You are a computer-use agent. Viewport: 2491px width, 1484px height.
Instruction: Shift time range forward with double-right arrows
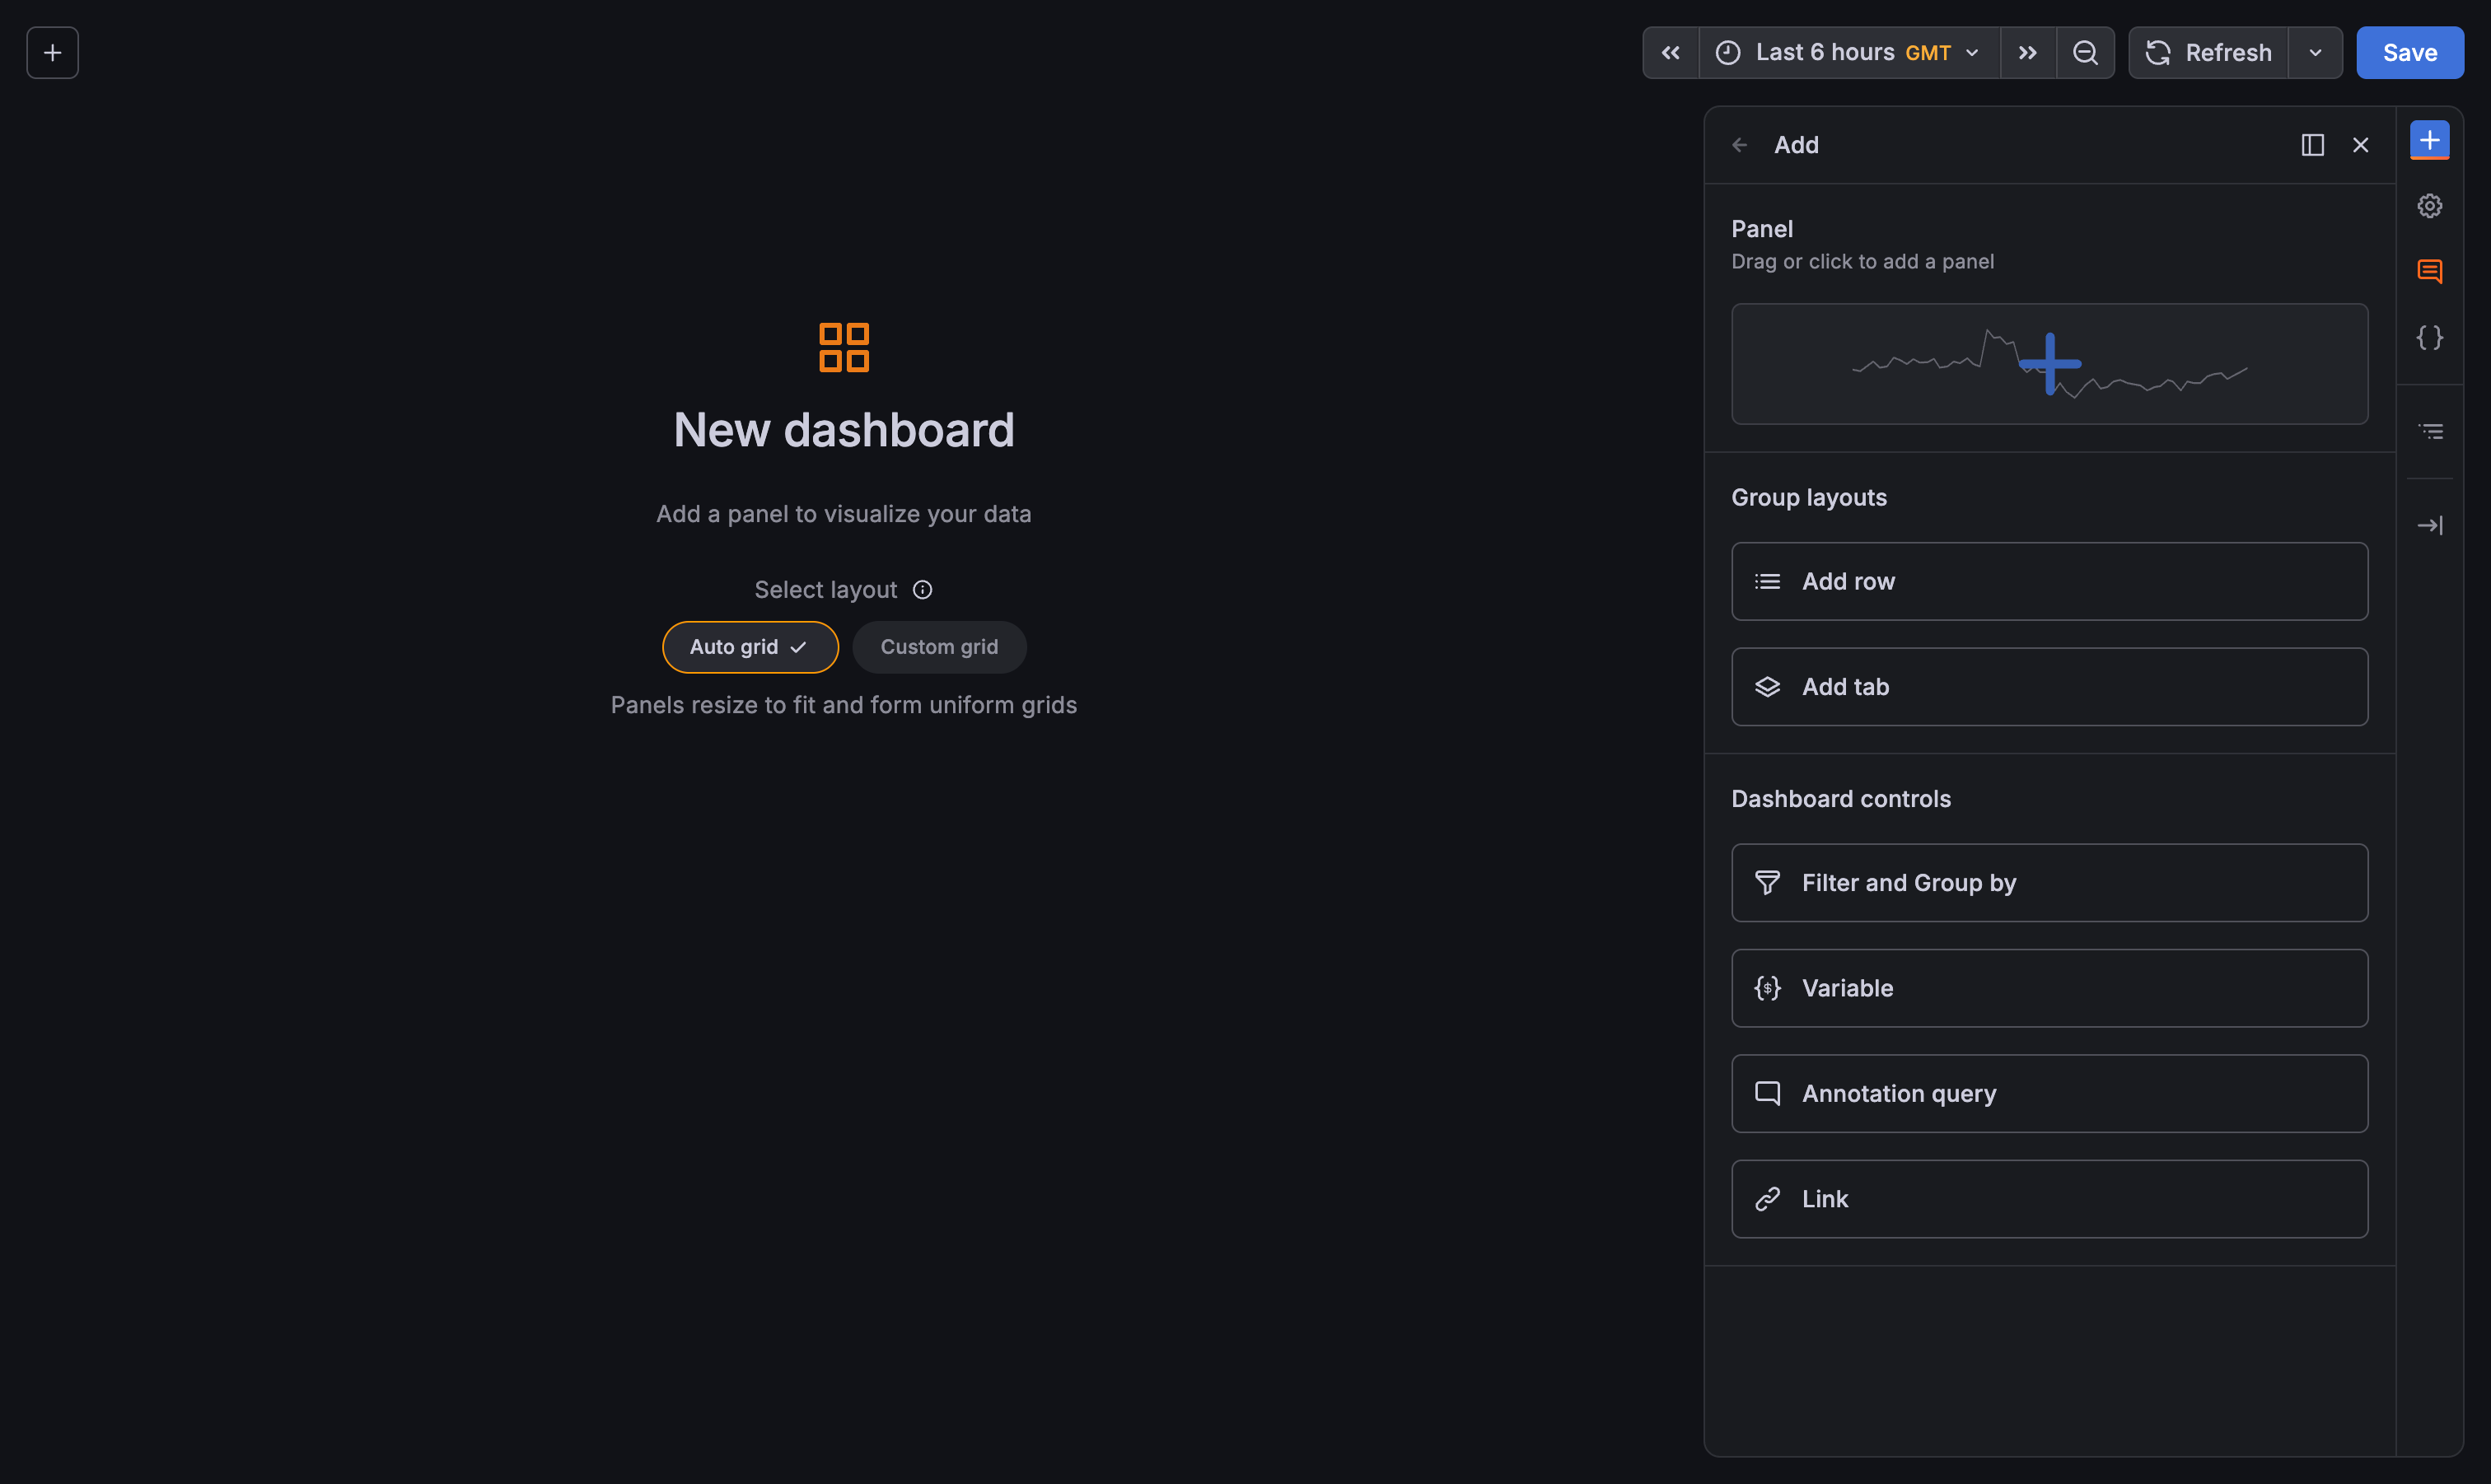2028,52
